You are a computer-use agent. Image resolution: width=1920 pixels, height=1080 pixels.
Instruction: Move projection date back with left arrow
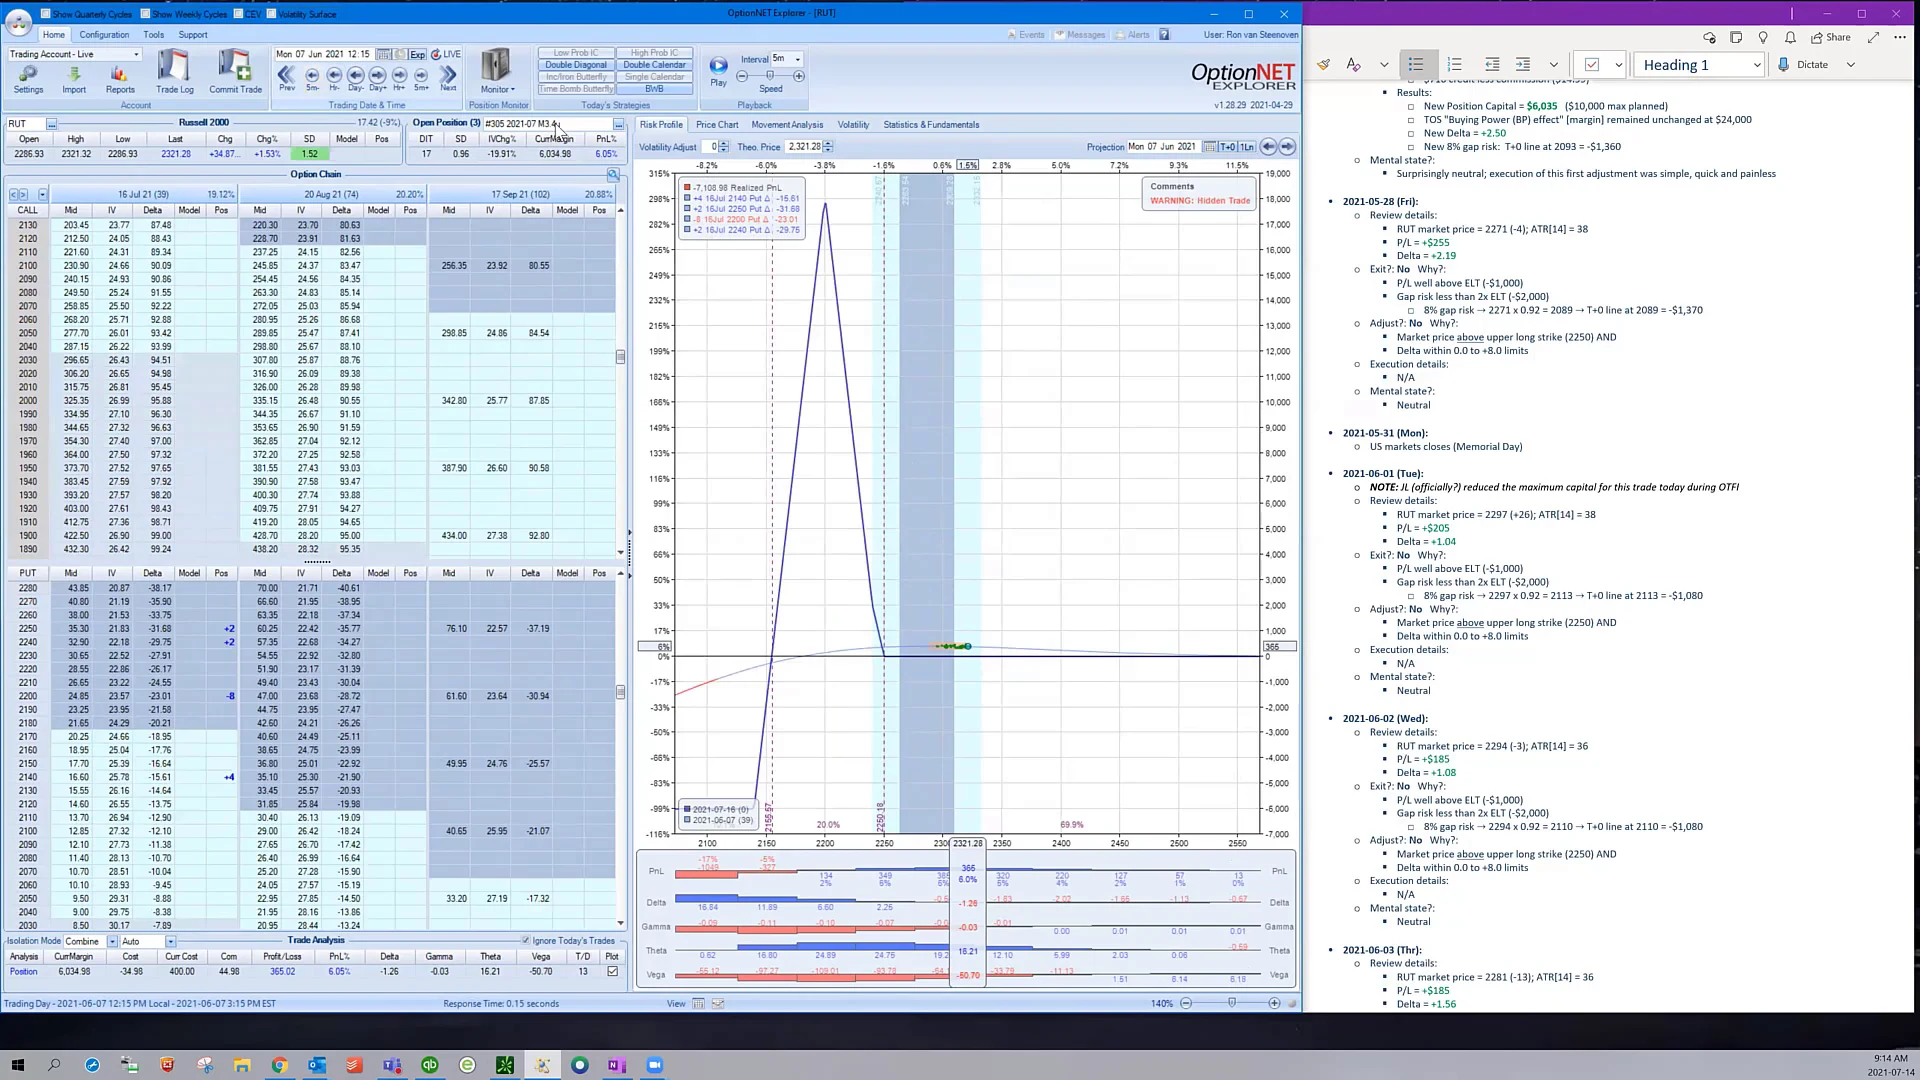point(1268,147)
